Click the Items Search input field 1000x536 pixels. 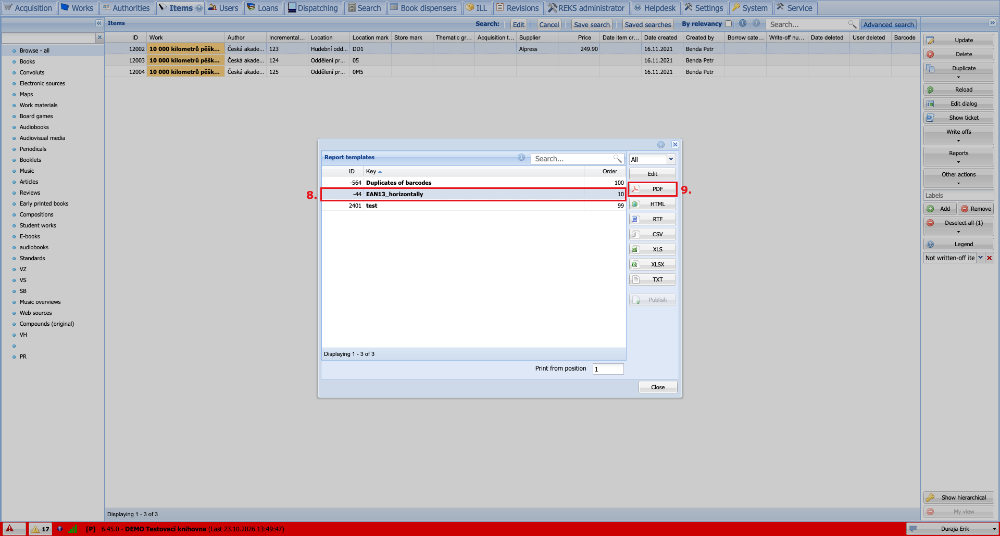(808, 24)
